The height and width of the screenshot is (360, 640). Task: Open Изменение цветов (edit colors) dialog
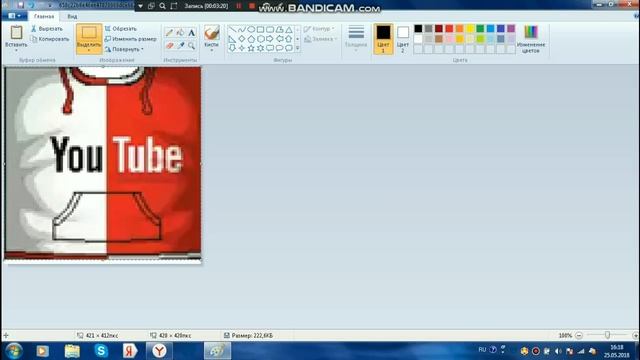[x=531, y=39]
